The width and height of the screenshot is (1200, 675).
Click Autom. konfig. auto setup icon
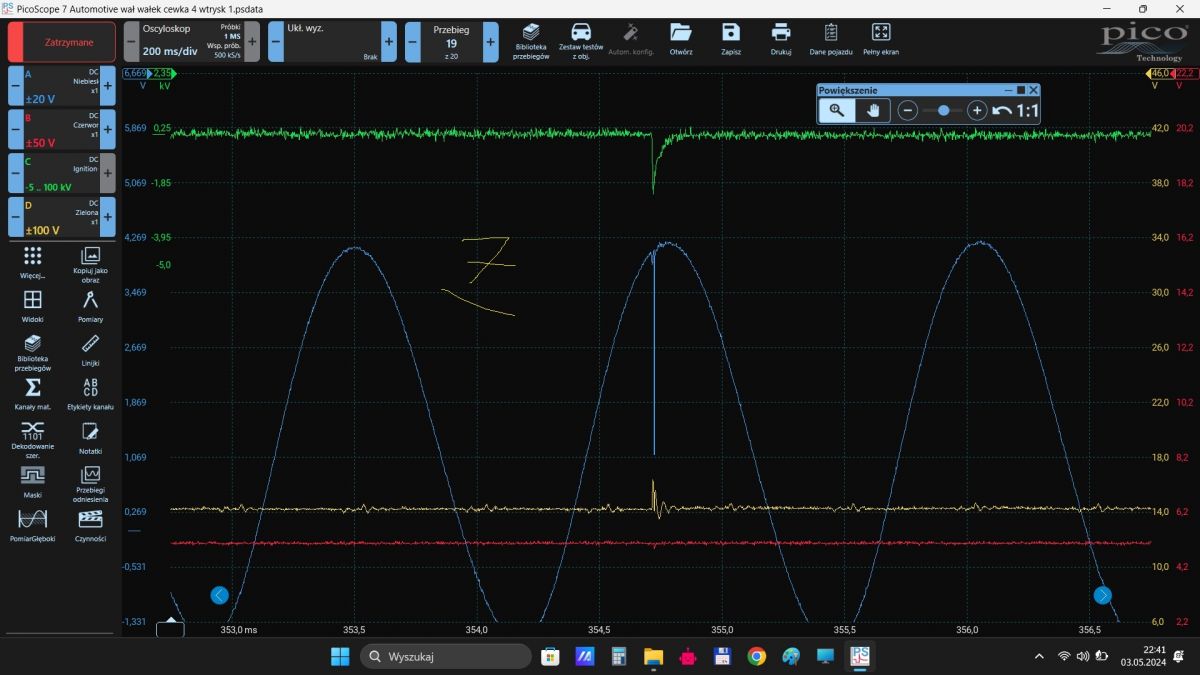tap(631, 39)
